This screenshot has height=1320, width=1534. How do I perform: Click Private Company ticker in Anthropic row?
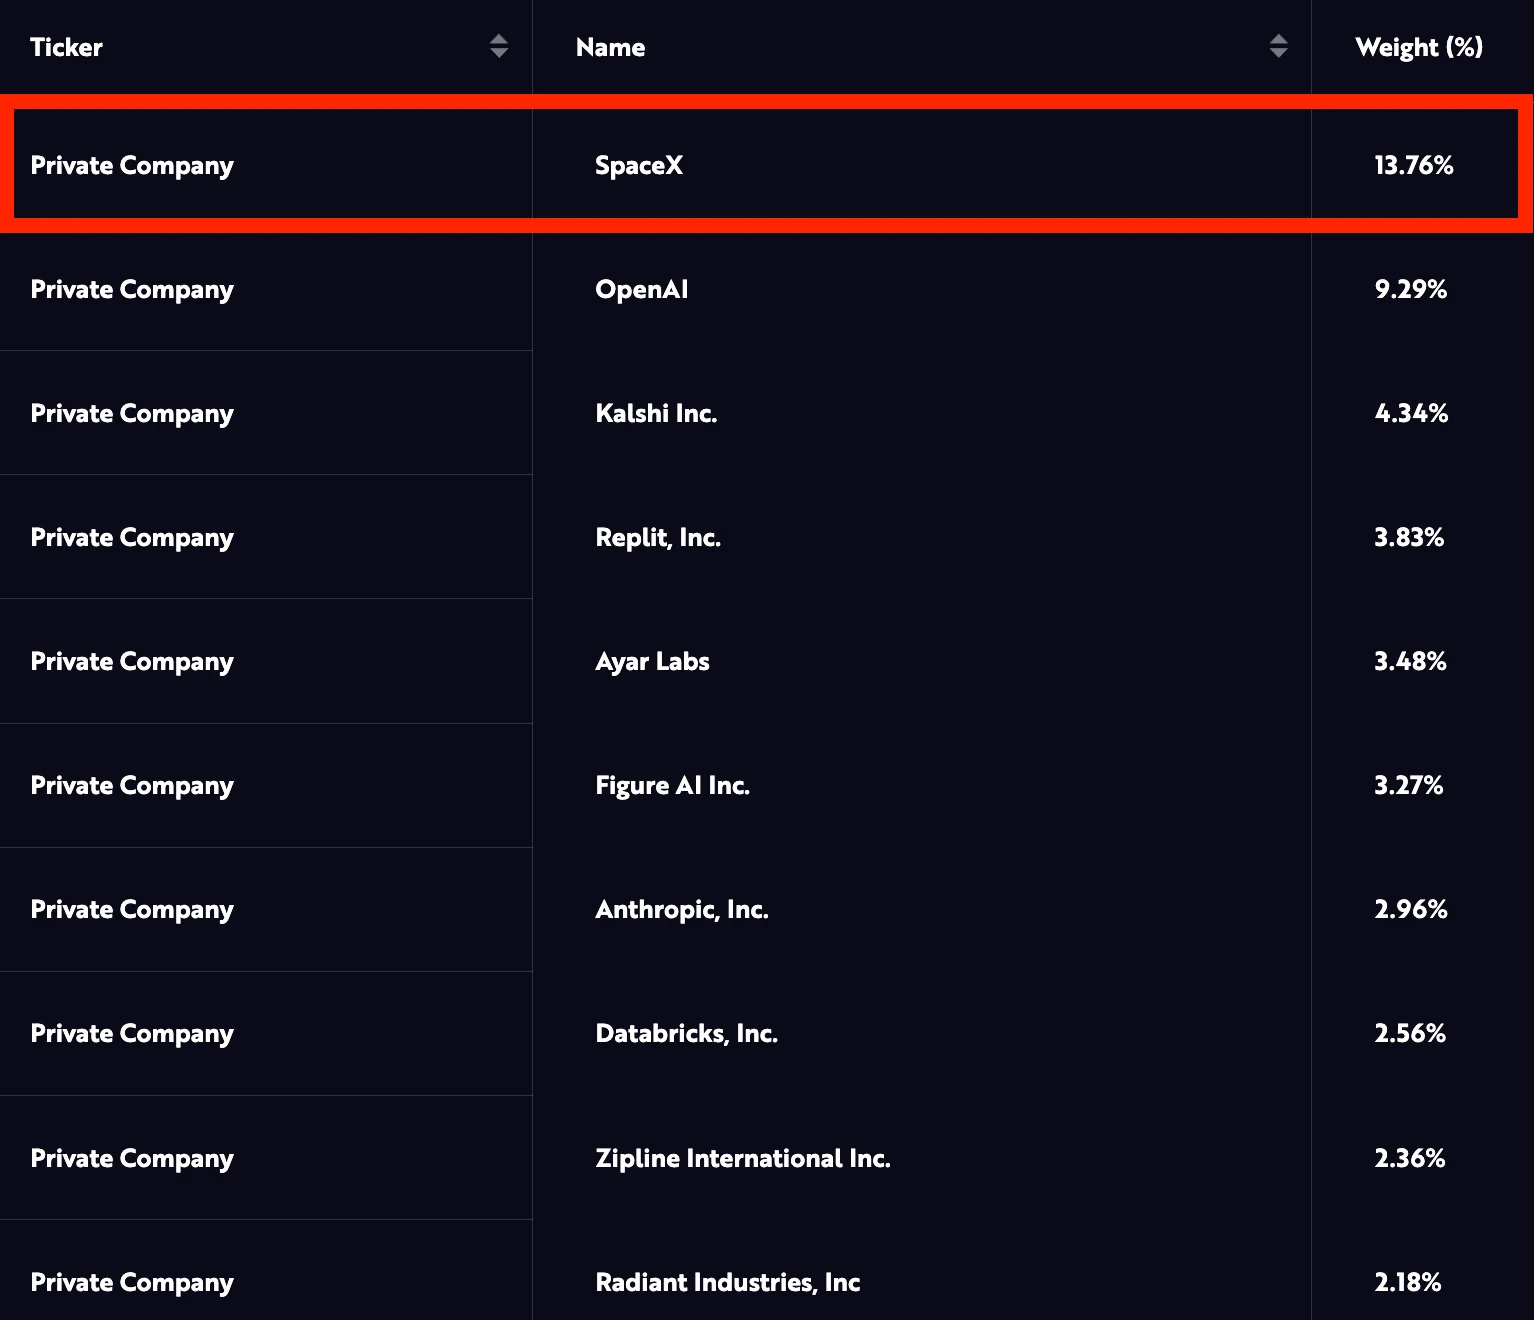[132, 909]
